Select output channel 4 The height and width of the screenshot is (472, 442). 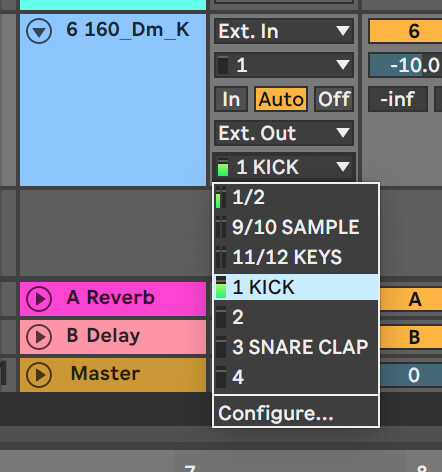(x=296, y=377)
